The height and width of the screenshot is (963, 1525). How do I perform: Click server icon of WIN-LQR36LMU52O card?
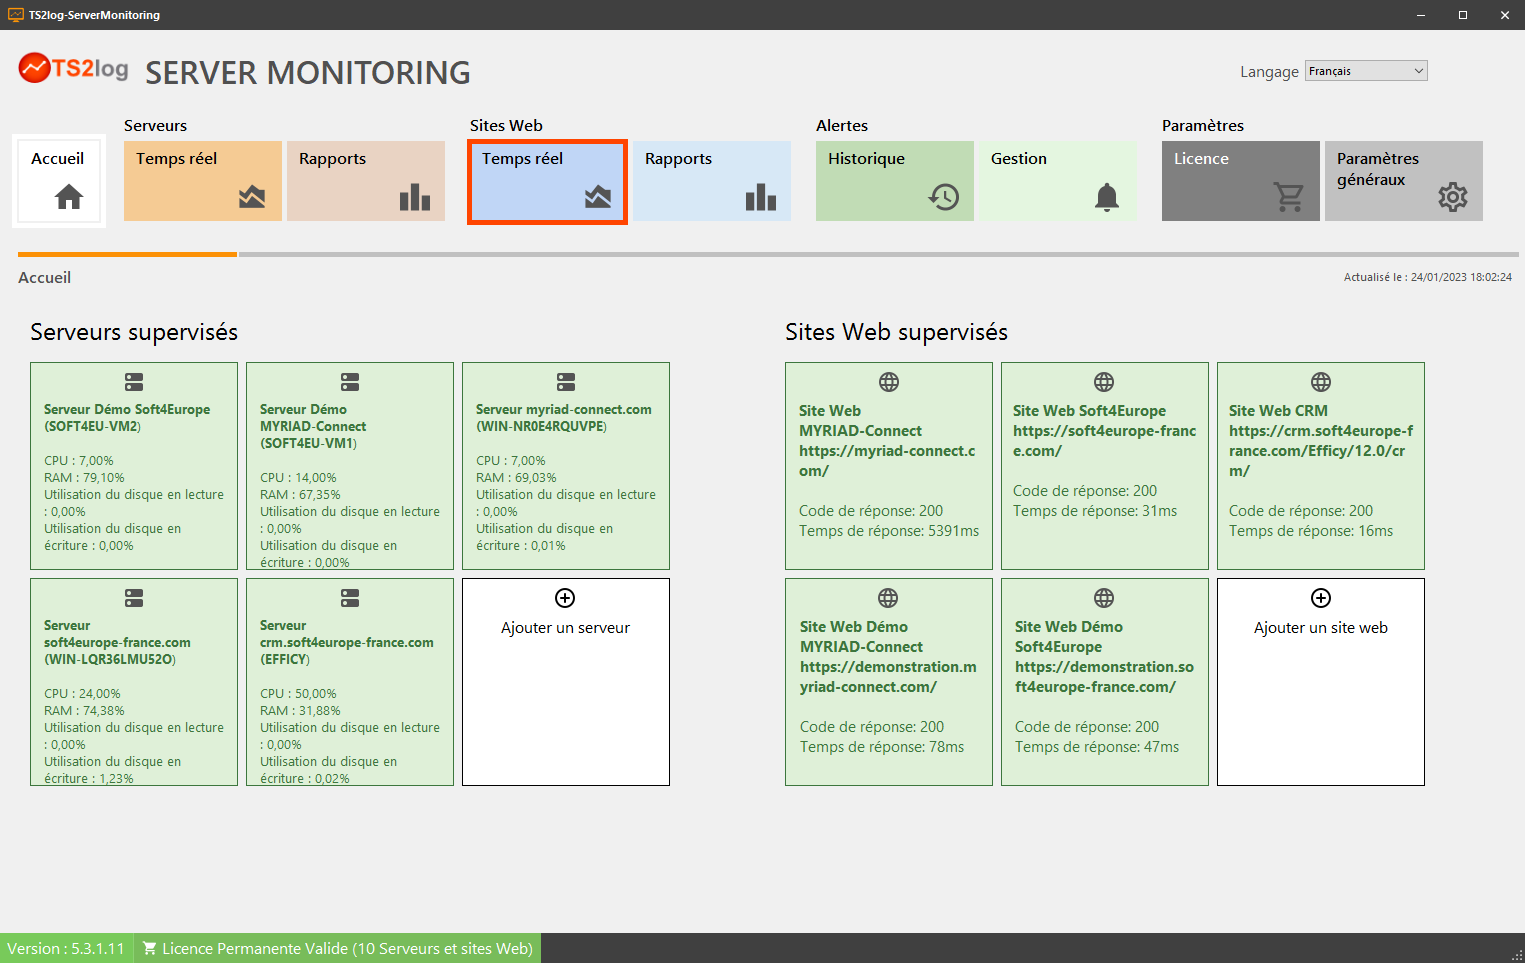tap(134, 598)
